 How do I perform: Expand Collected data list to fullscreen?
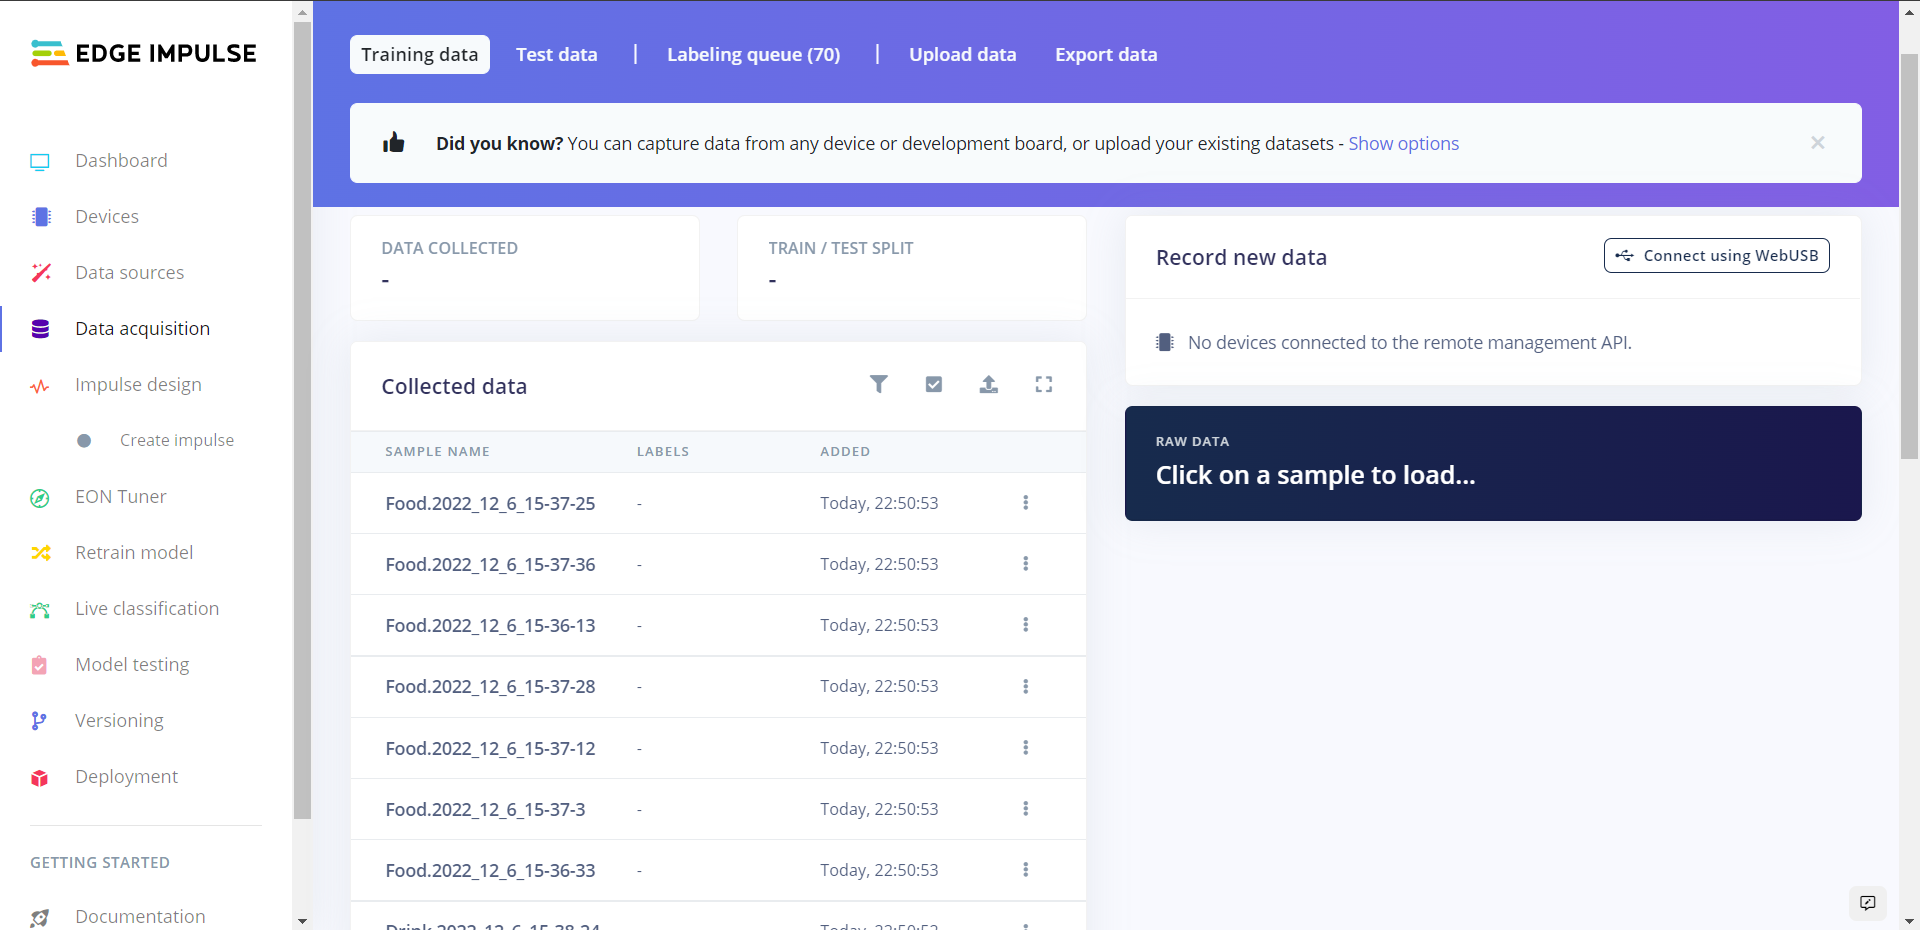point(1044,384)
